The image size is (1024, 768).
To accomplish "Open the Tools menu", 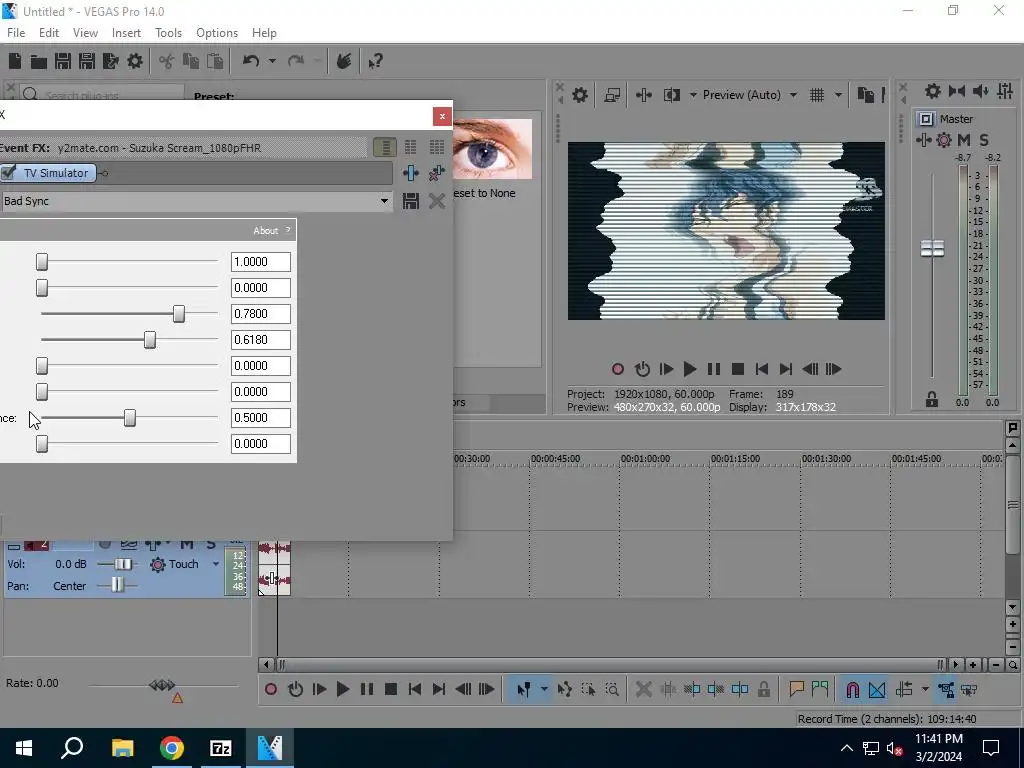I will point(168,33).
